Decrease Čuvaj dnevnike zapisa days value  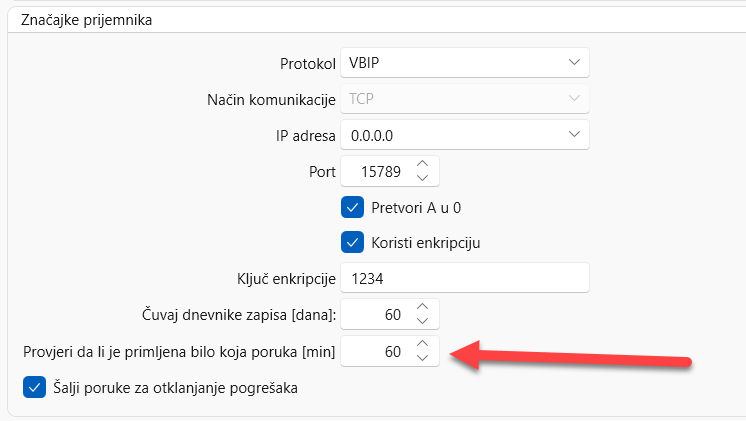[422, 321]
